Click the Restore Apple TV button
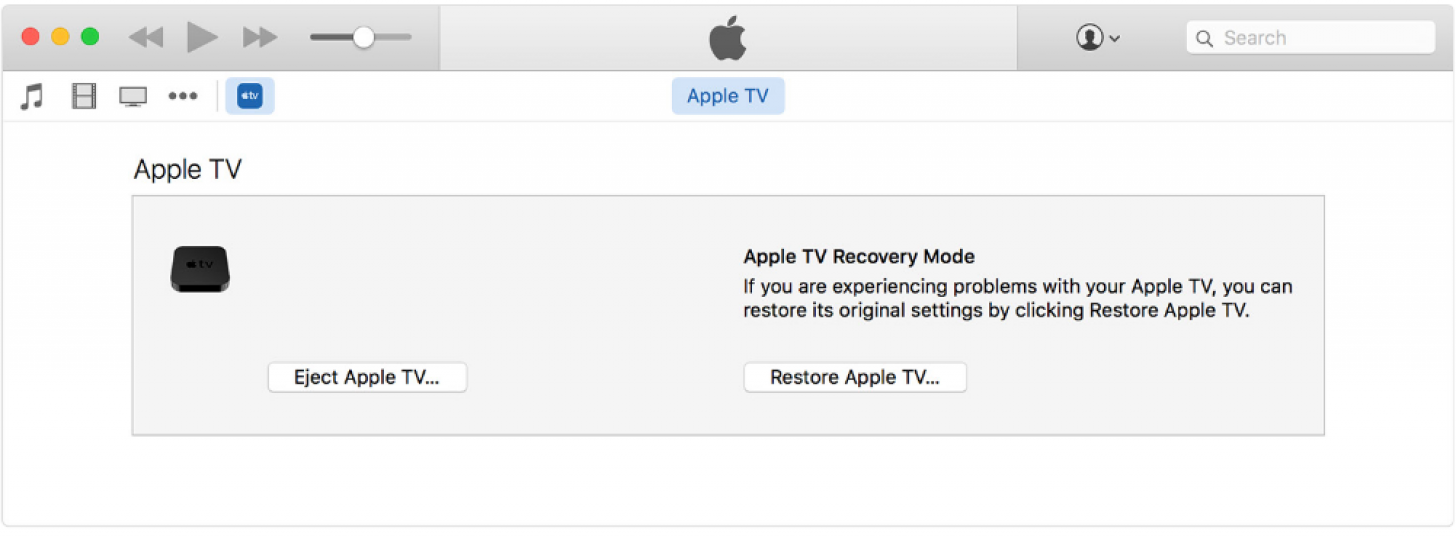 [x=855, y=377]
